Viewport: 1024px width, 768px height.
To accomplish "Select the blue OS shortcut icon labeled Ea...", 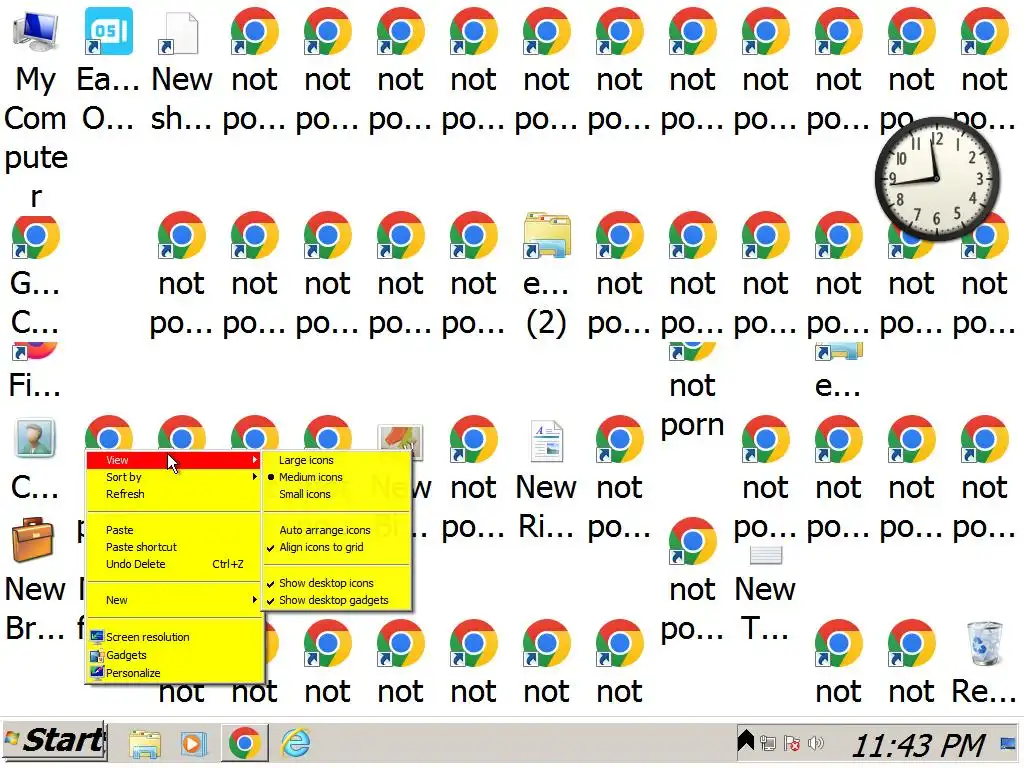I will point(109,31).
